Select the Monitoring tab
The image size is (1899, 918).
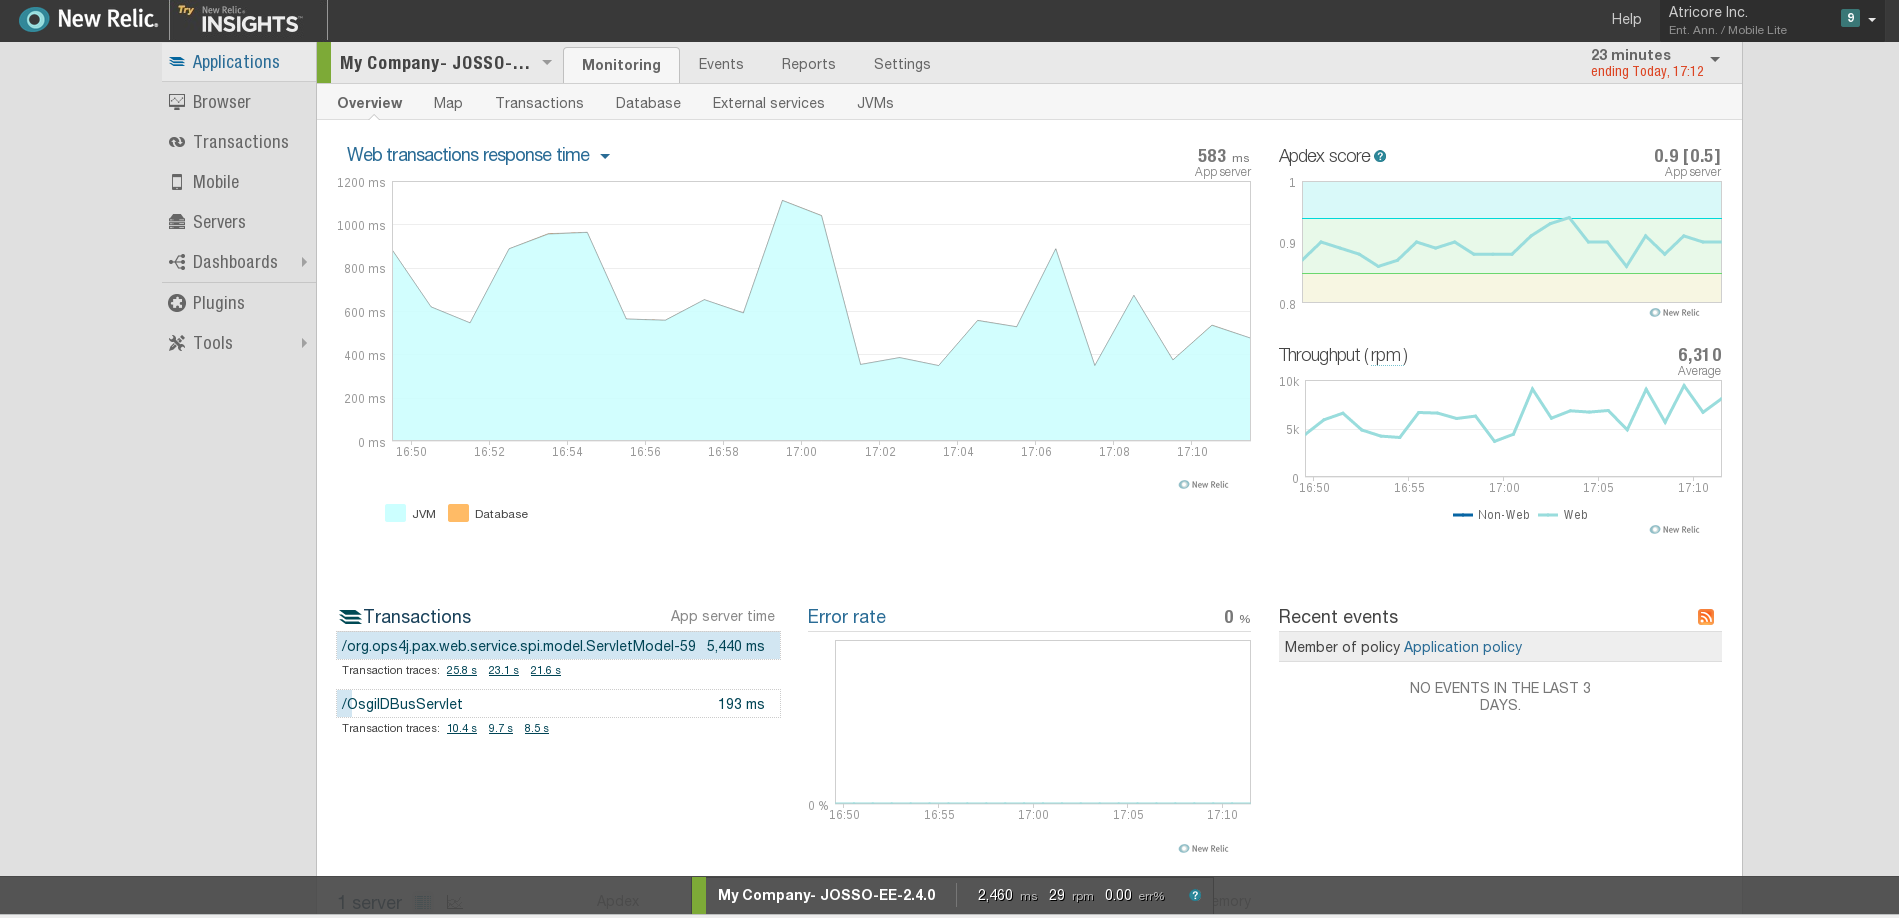tap(621, 64)
